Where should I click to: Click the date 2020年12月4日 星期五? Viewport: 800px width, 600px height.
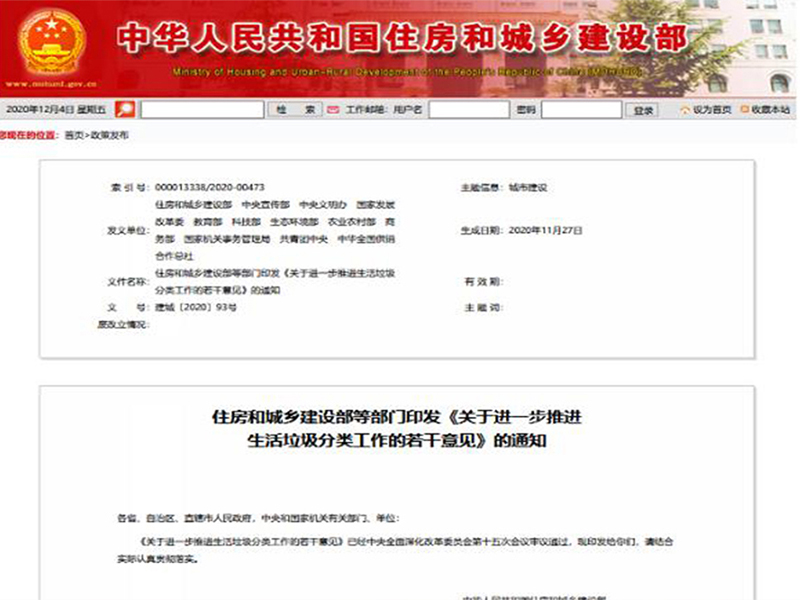[56, 110]
